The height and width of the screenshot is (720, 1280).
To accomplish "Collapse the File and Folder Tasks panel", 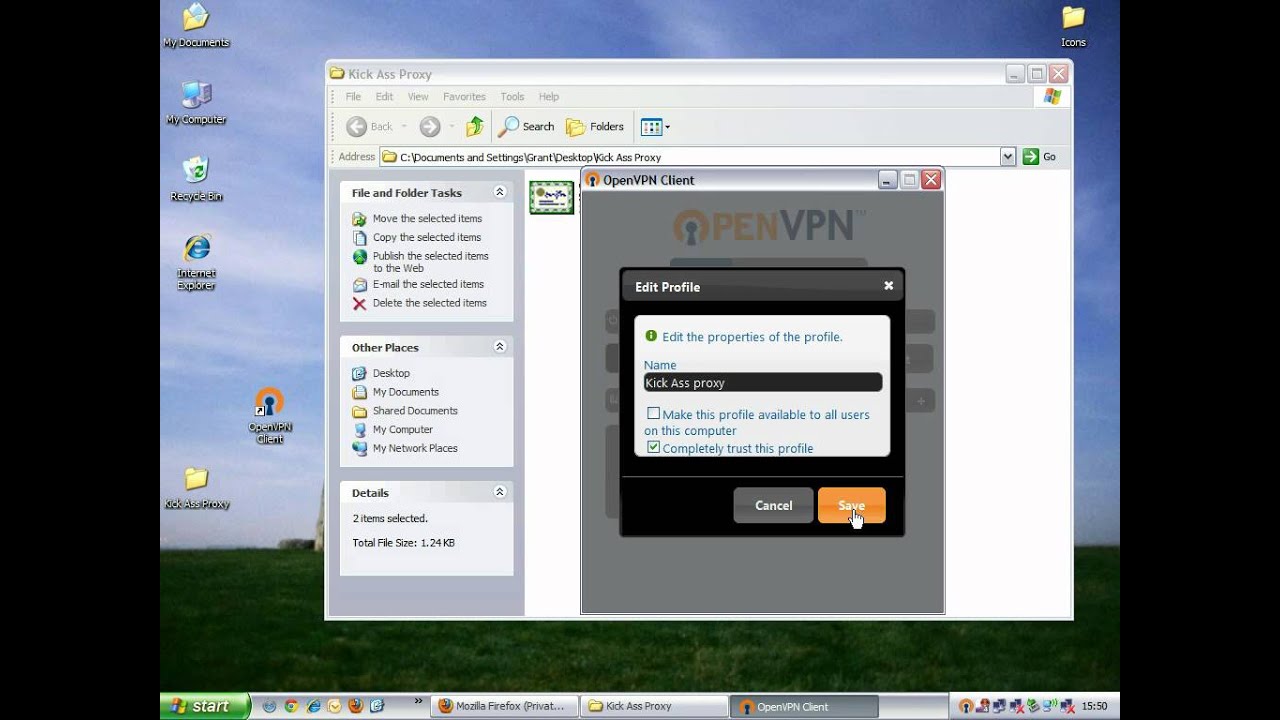I will tap(500, 192).
